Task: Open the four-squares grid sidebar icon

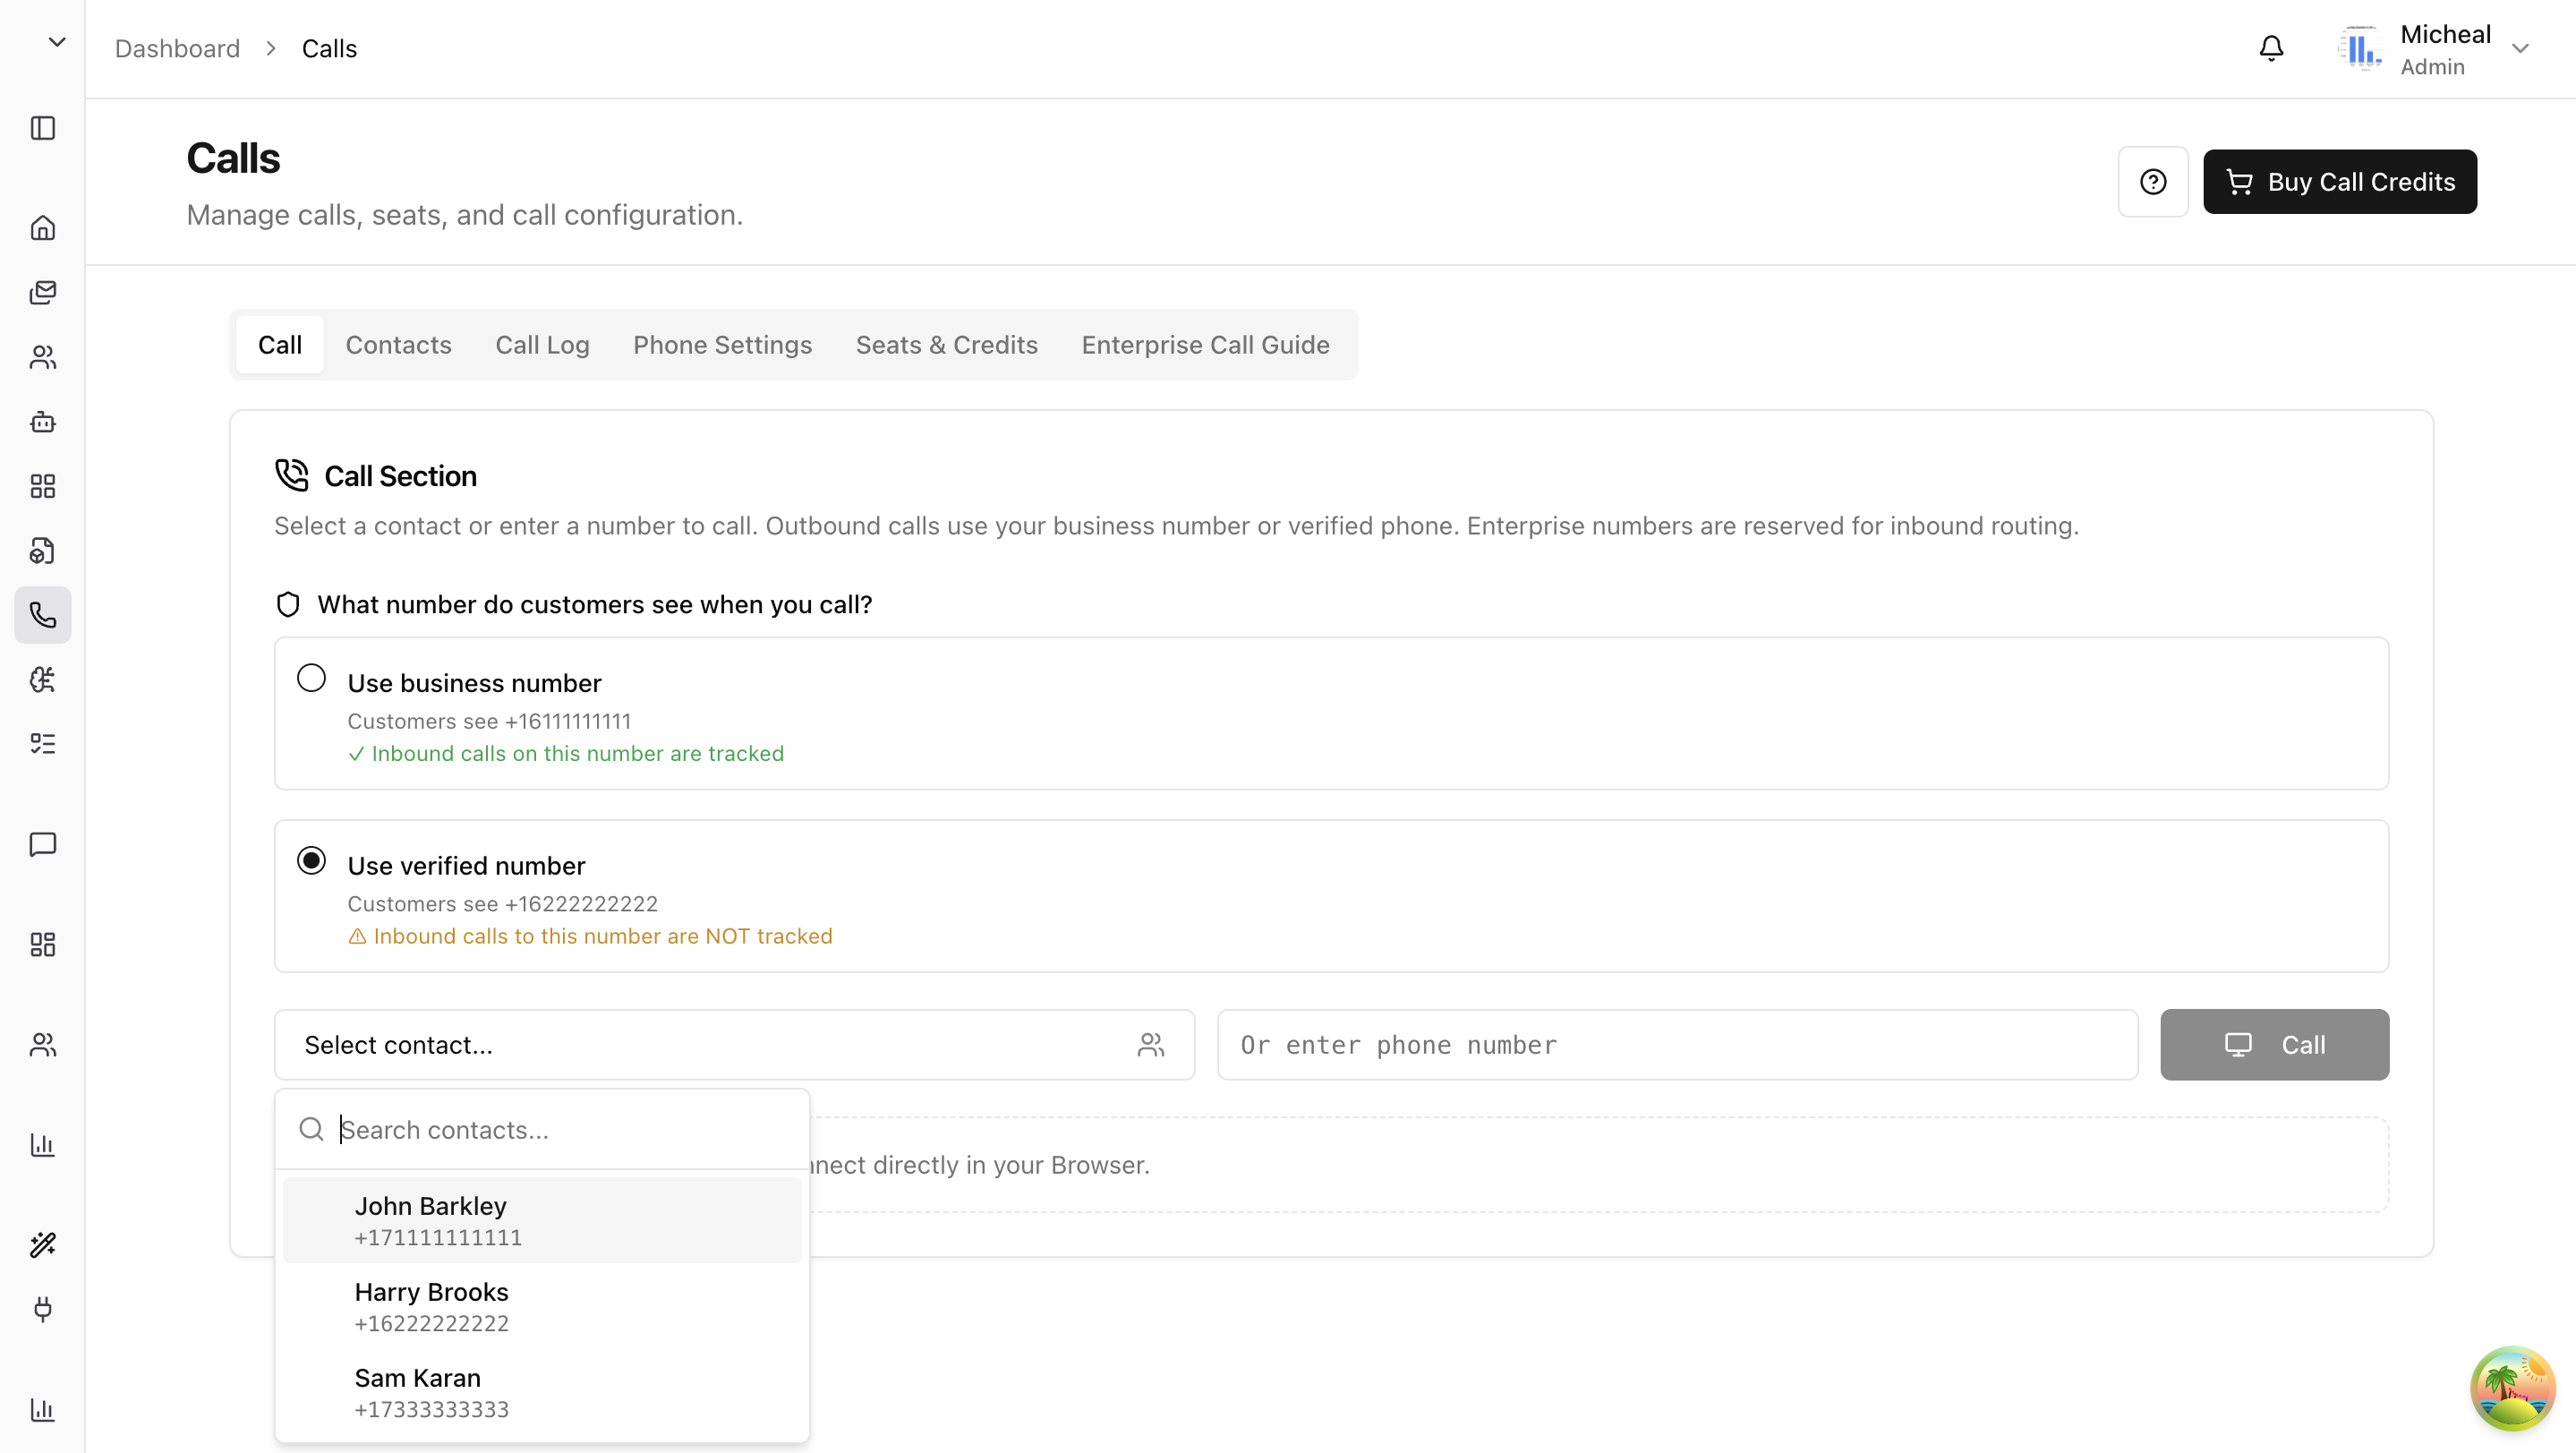Action: click(43, 486)
